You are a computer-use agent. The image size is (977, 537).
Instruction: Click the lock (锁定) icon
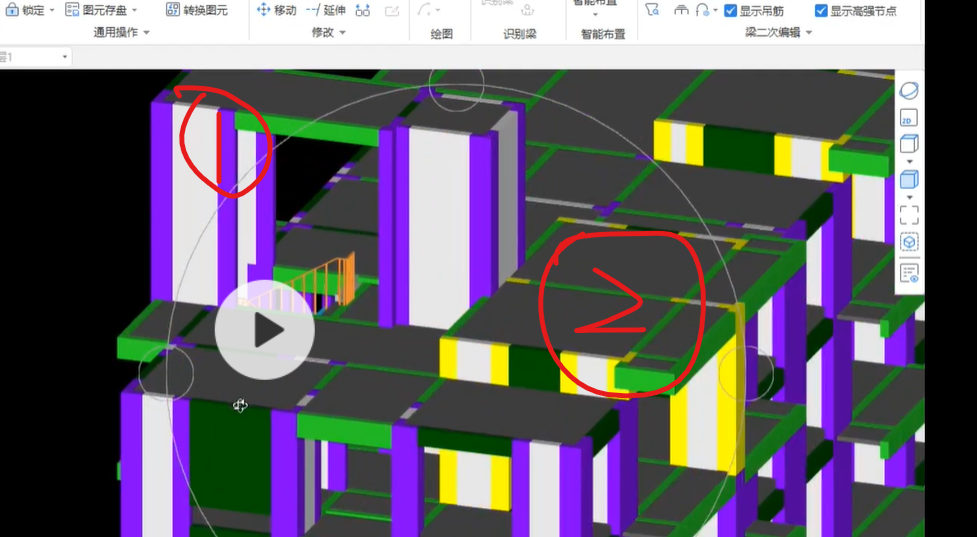(x=12, y=9)
